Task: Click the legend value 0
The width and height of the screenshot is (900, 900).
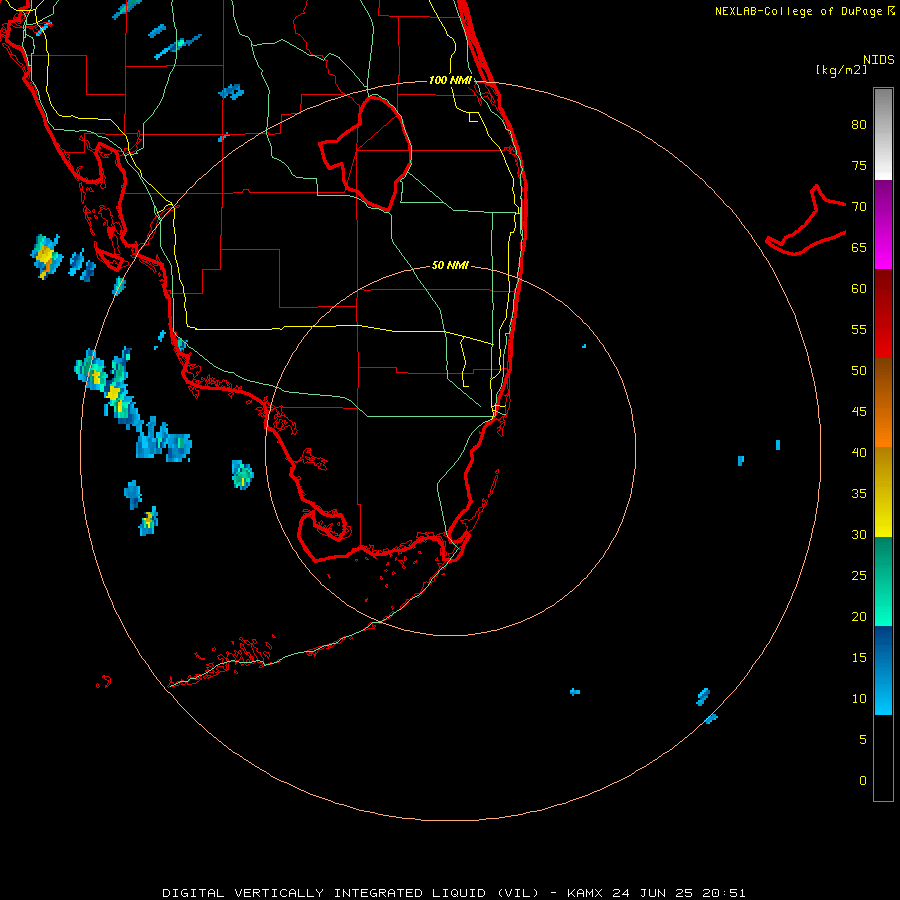Action: tap(863, 781)
